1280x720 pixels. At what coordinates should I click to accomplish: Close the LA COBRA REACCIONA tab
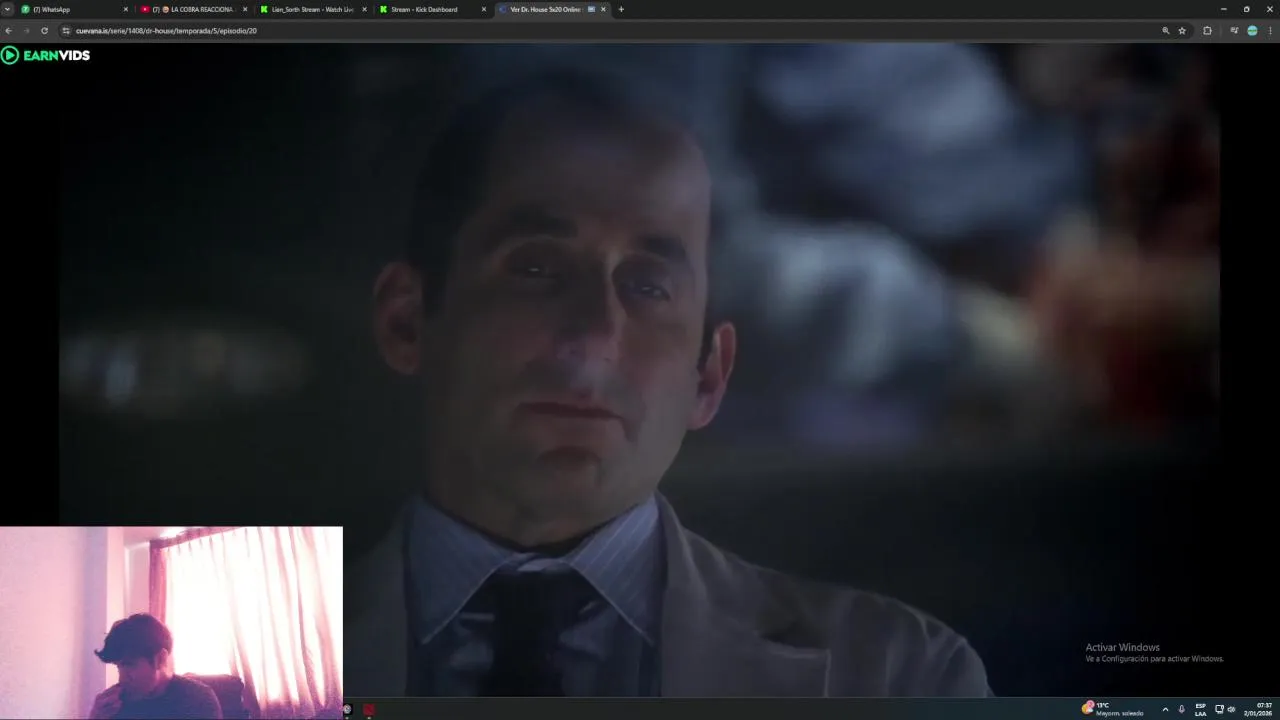pos(245,9)
